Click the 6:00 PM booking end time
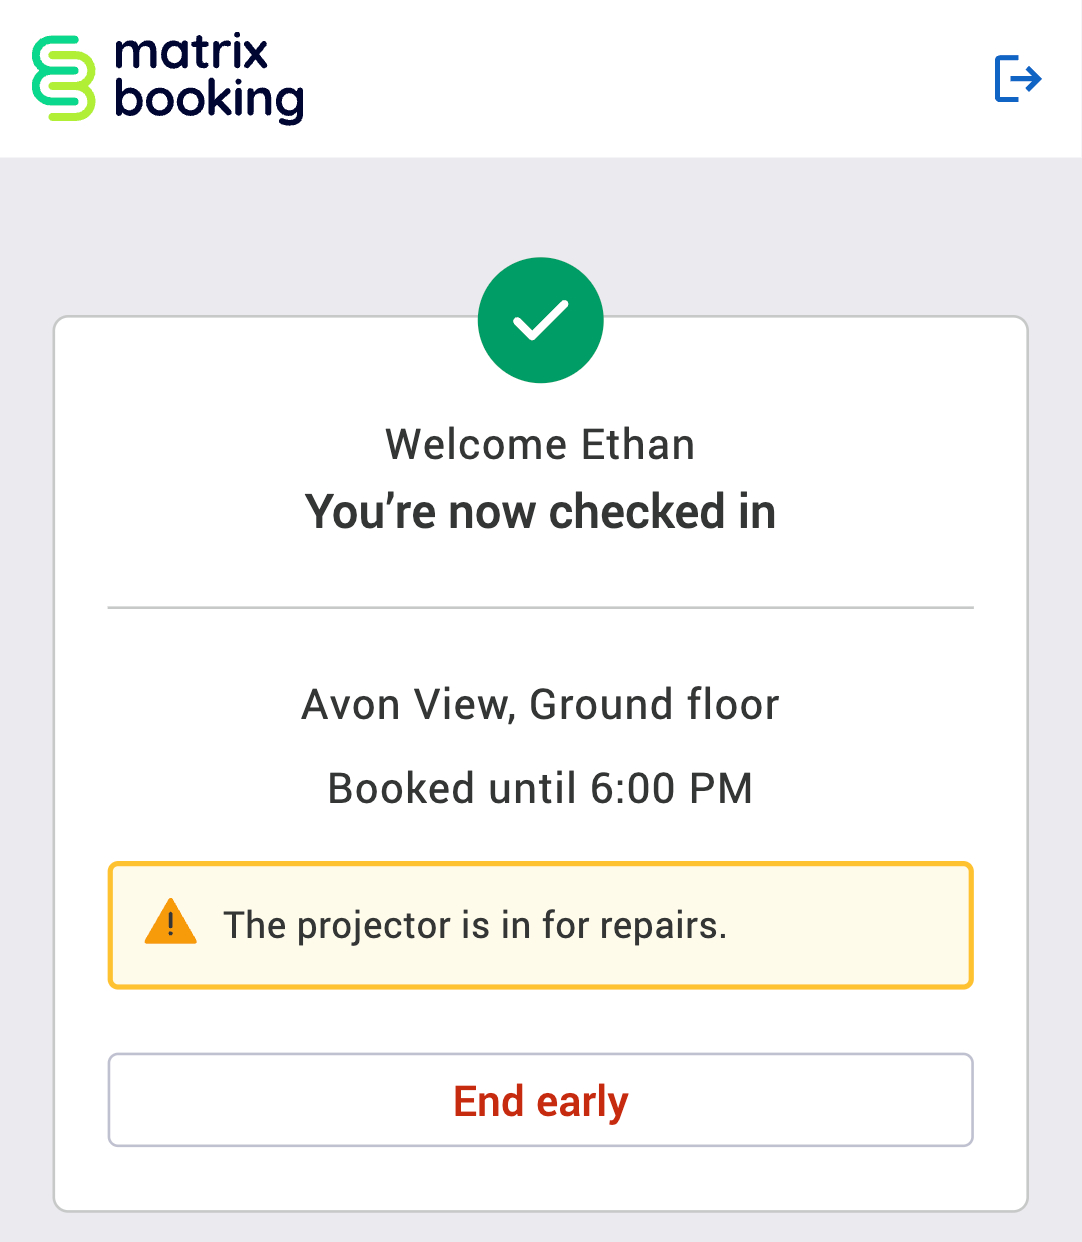 [671, 789]
